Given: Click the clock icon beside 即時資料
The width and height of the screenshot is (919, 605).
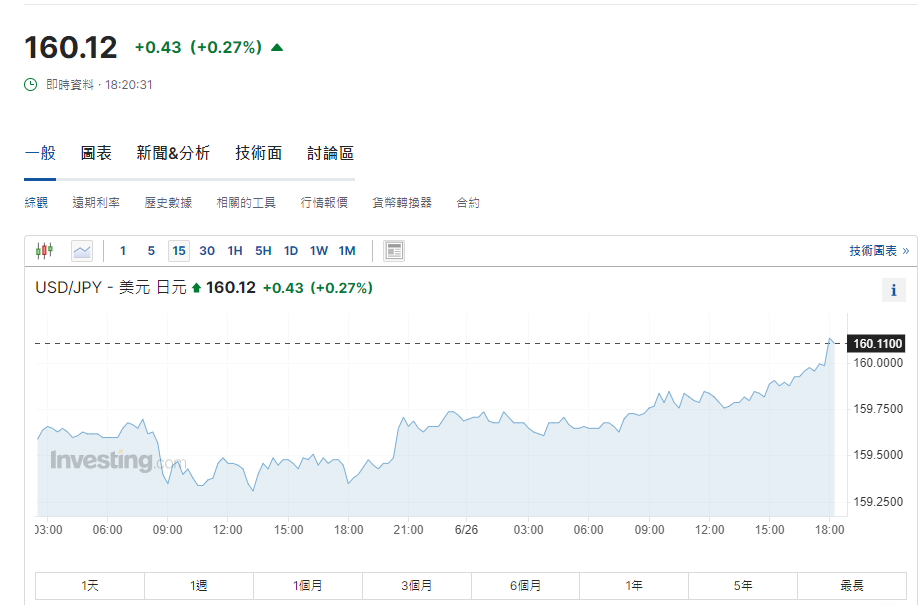Looking at the screenshot, I should click(x=29, y=85).
